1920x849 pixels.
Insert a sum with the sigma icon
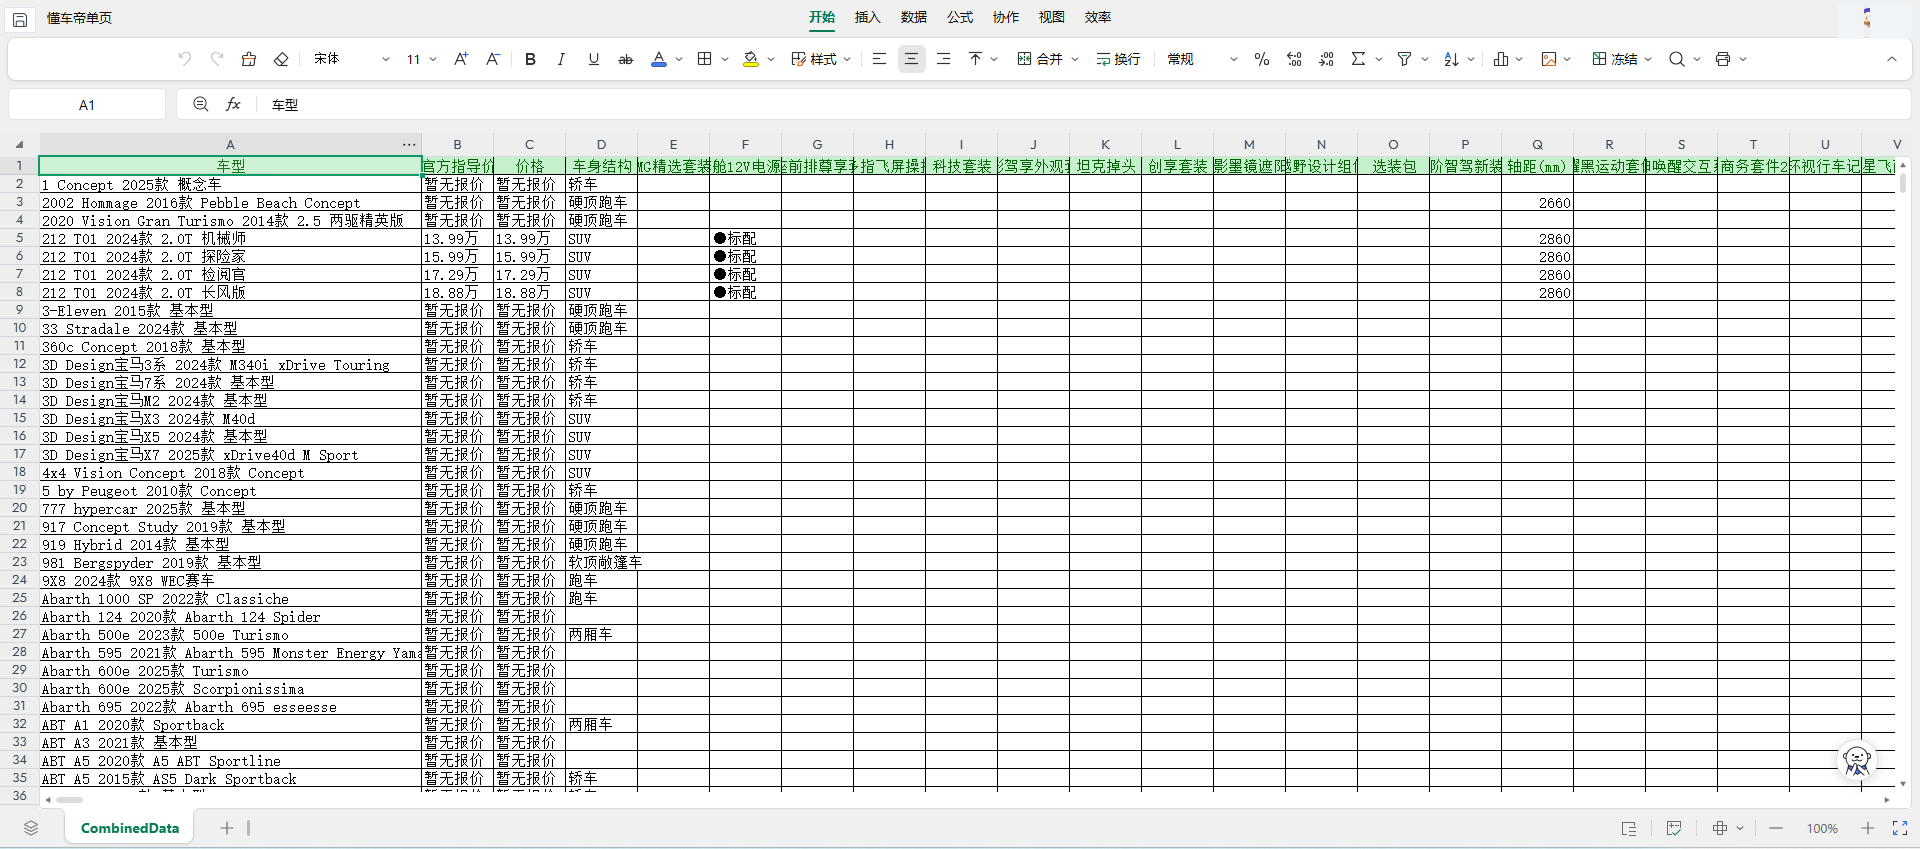1358,59
